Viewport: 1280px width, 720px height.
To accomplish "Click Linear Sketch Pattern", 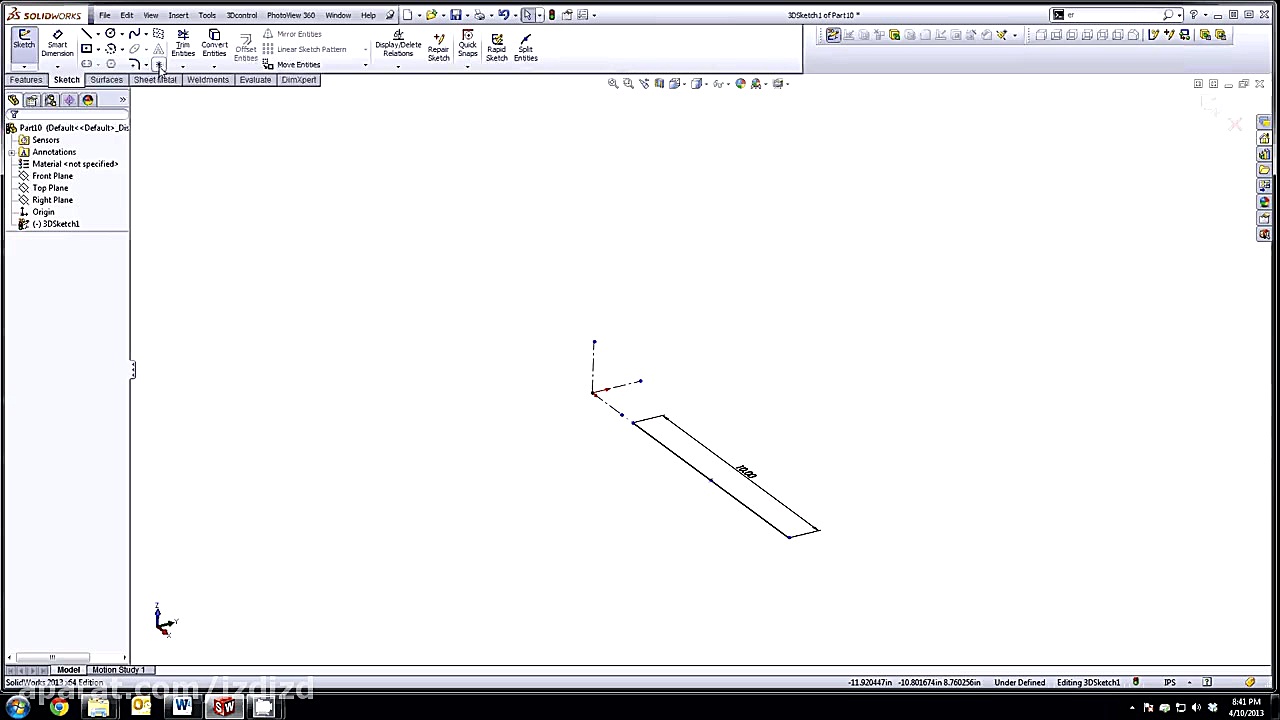I will [x=311, y=49].
